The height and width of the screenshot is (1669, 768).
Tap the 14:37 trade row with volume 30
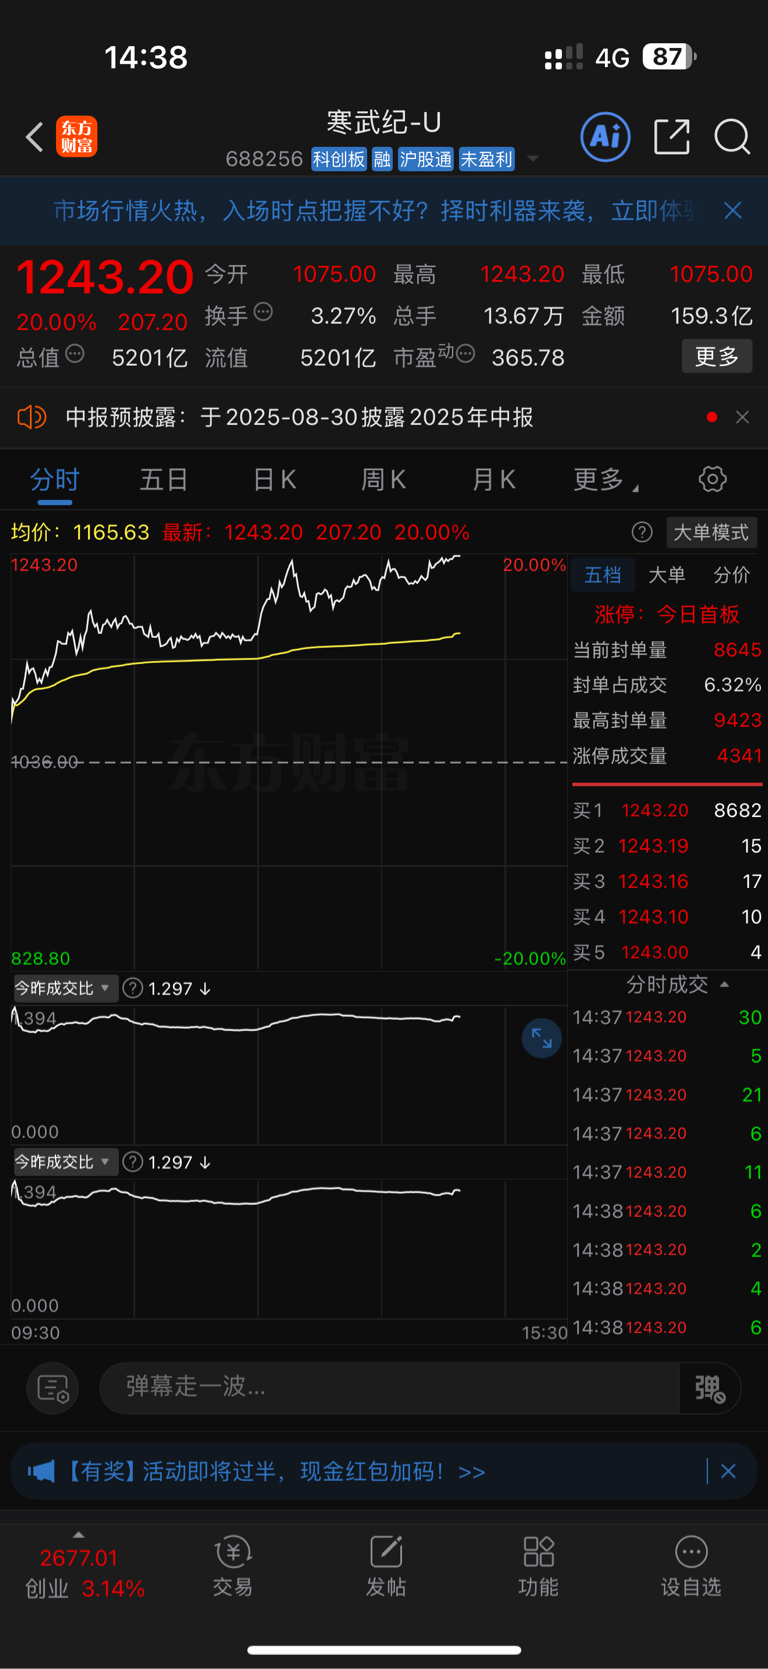click(x=667, y=1017)
